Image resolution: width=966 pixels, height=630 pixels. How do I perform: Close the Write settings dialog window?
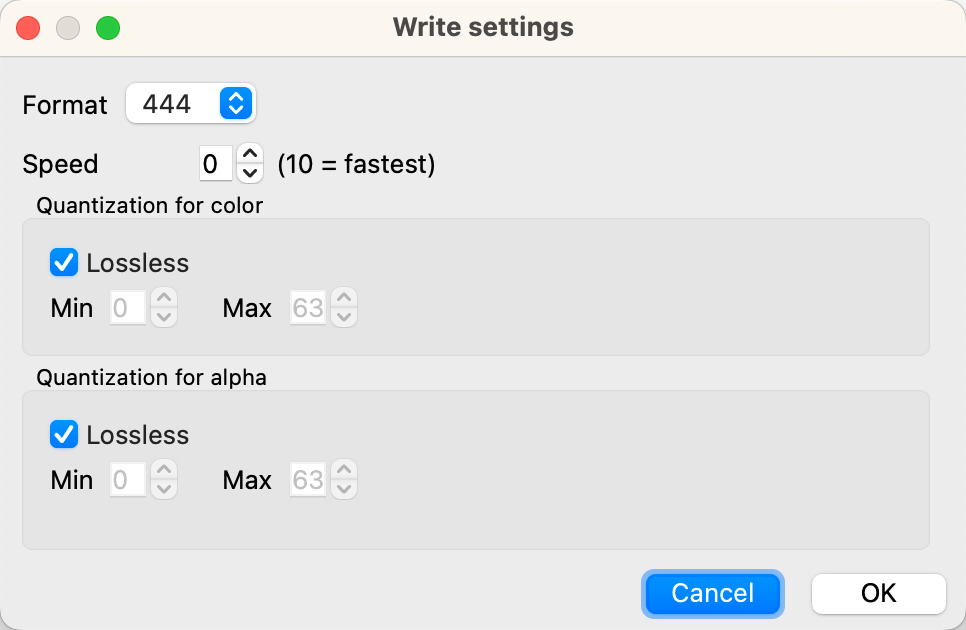click(x=29, y=28)
